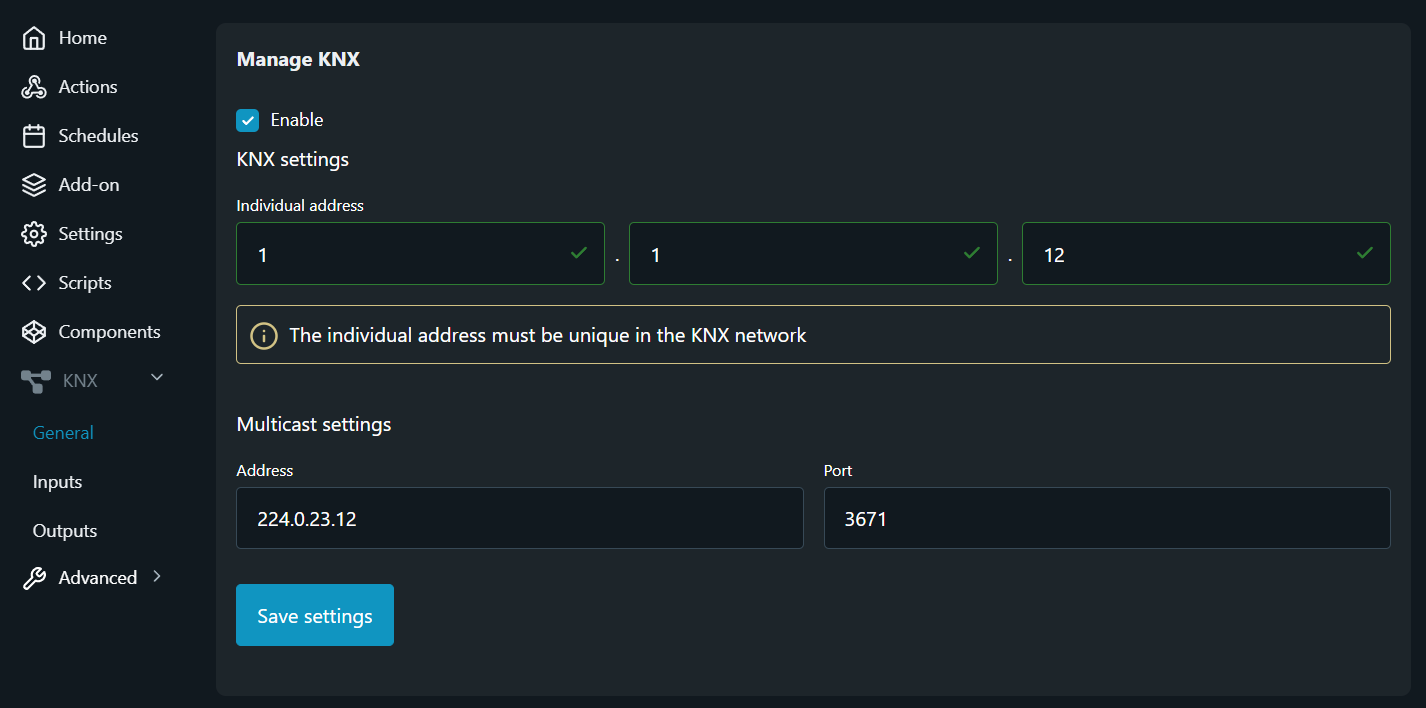The height and width of the screenshot is (708, 1426).
Task: Click the Components cube icon
Action: coord(34,332)
